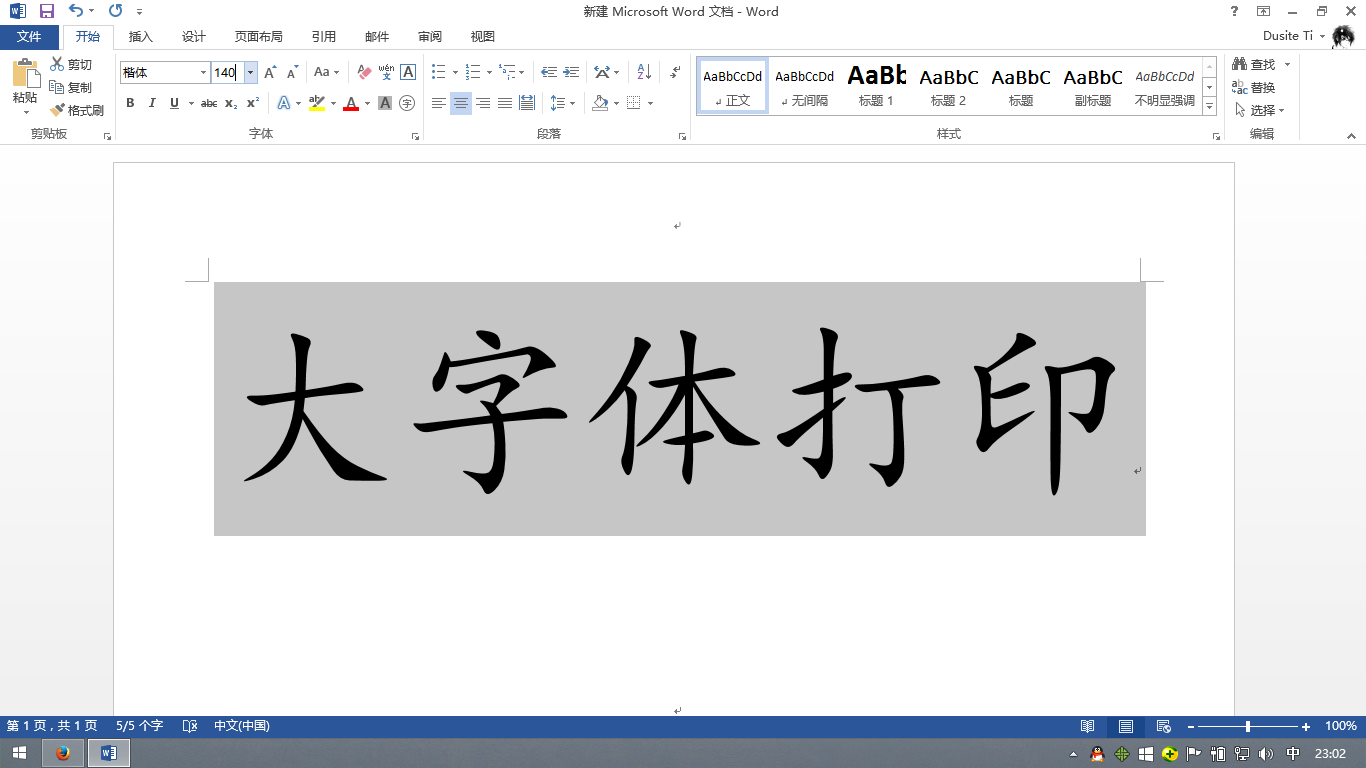Click the Shrink Font icon
1366x768 pixels.
pyautogui.click(x=292, y=72)
